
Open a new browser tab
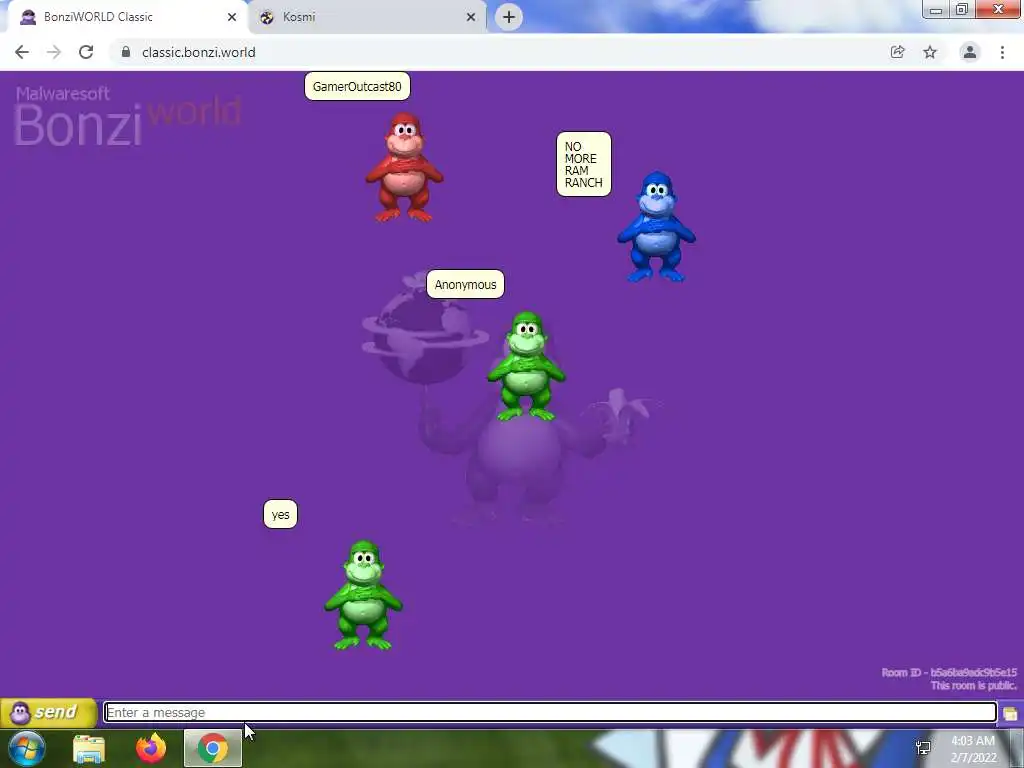click(x=509, y=17)
